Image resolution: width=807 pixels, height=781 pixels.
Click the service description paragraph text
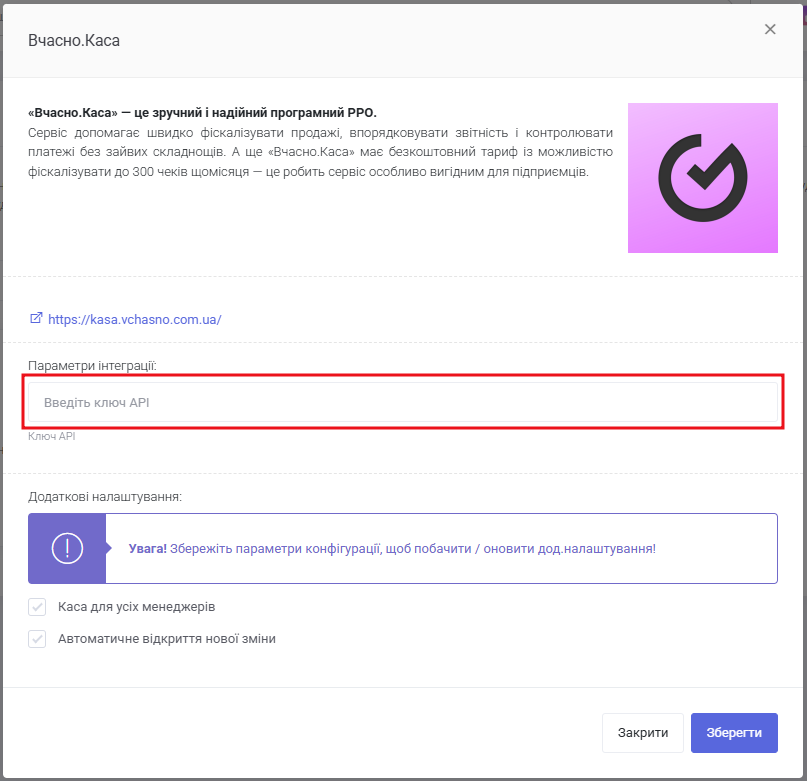coord(320,152)
